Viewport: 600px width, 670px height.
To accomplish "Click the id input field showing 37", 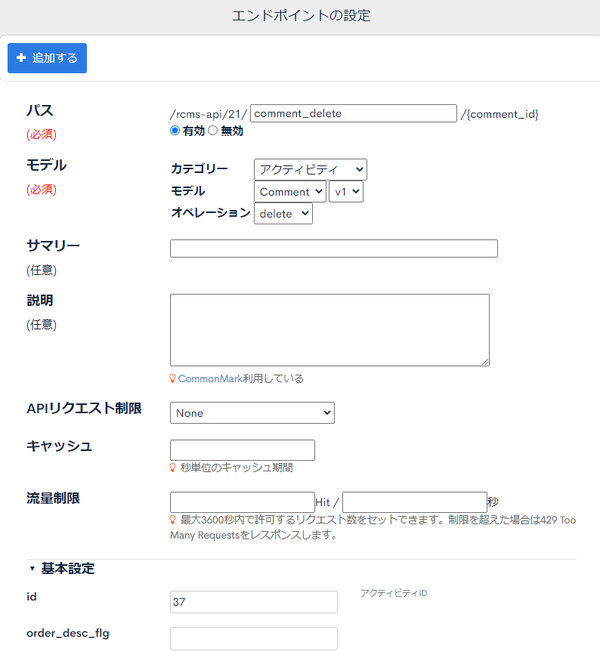I will pos(254,602).
